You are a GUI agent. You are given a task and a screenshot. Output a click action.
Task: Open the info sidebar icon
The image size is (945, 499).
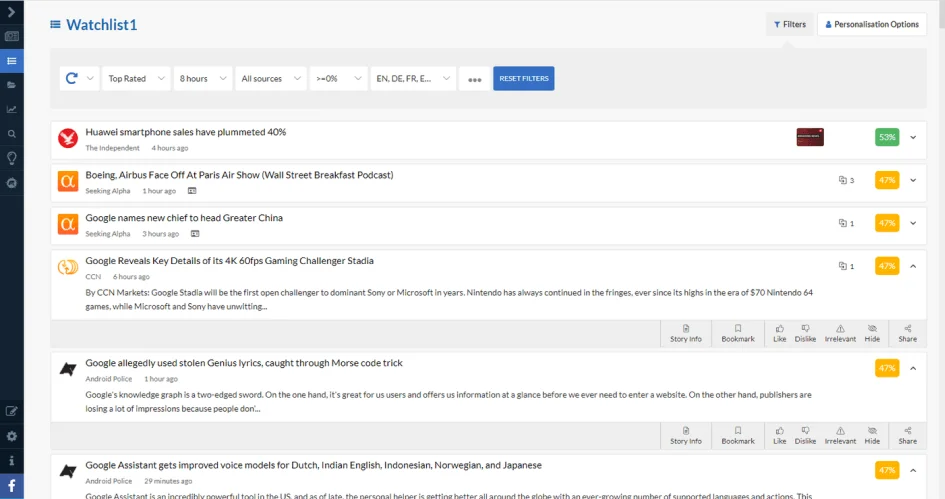pos(11,460)
